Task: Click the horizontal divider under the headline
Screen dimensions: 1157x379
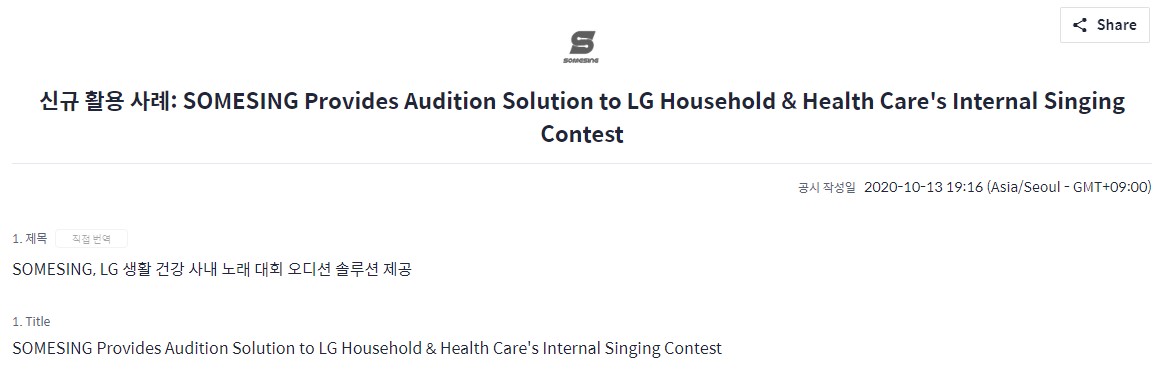Action: 581,163
